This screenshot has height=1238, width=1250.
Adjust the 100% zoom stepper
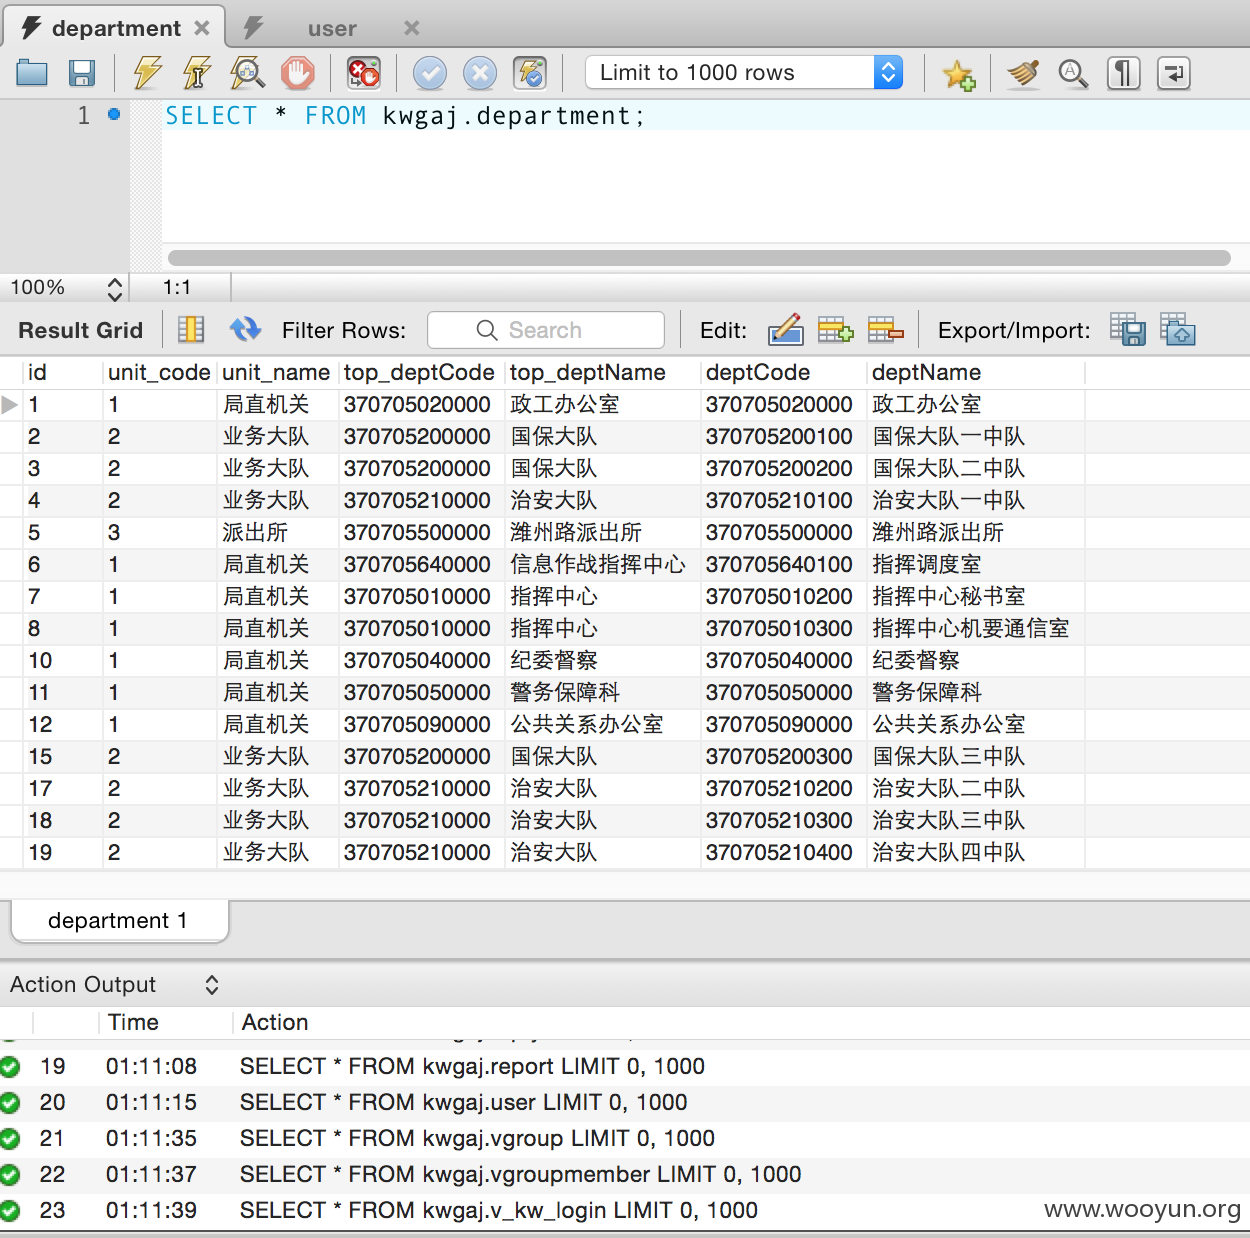[115, 289]
